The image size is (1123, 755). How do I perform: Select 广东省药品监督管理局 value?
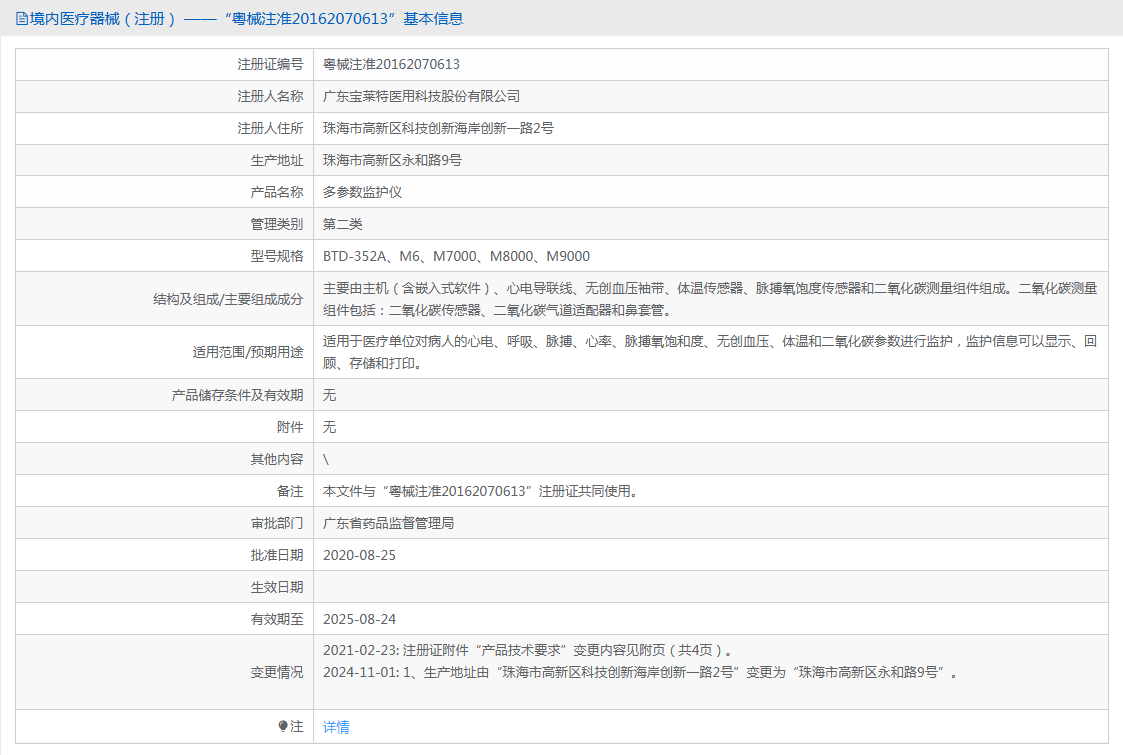[x=388, y=524]
